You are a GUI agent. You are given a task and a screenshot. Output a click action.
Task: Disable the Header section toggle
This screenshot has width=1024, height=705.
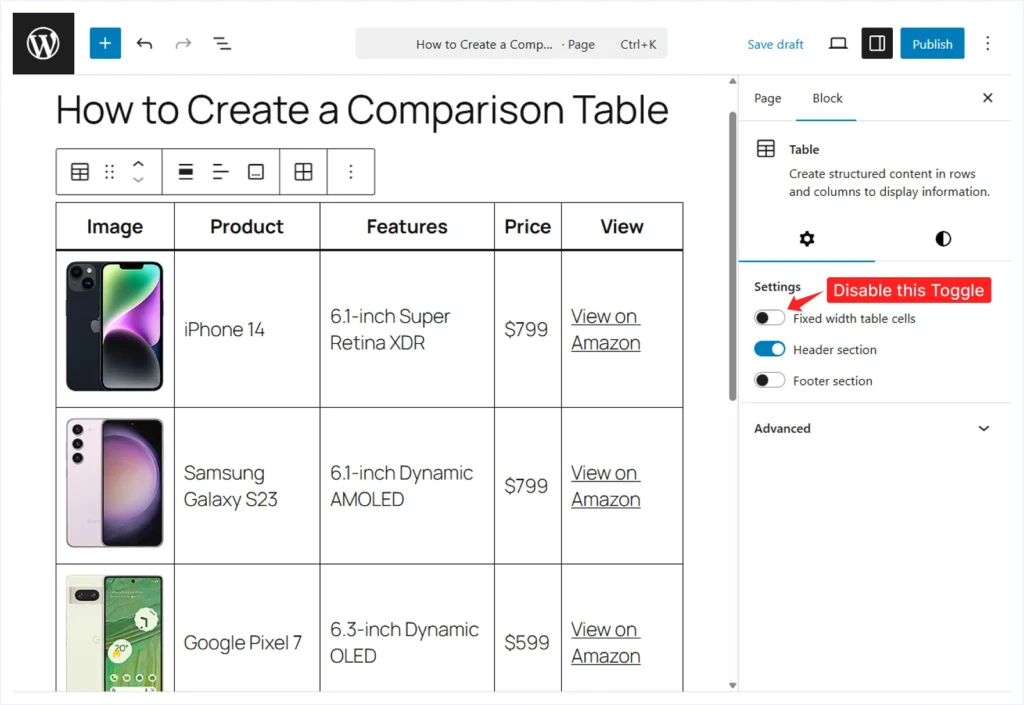pyautogui.click(x=769, y=349)
